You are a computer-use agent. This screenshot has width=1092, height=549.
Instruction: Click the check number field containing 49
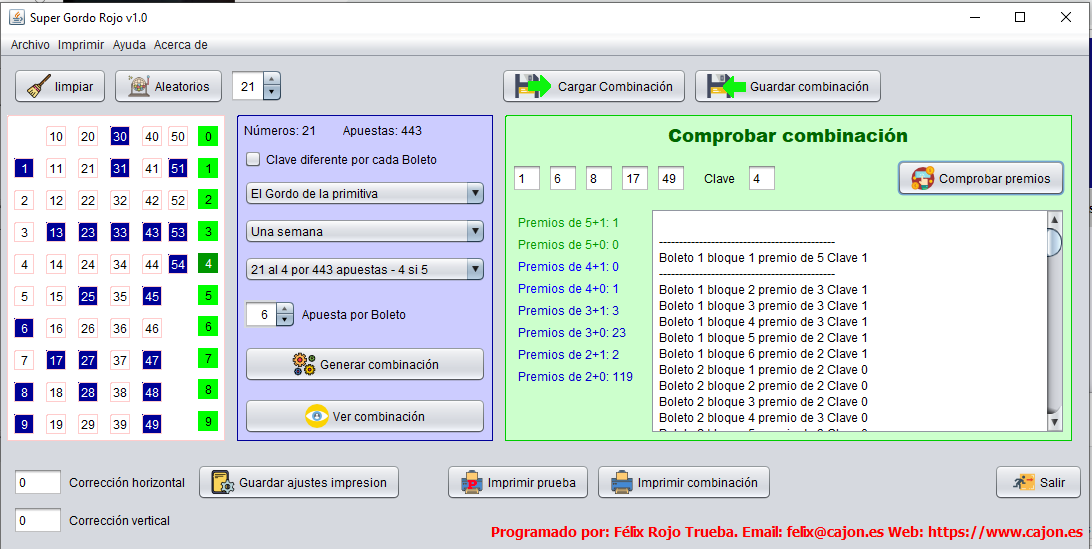(671, 178)
